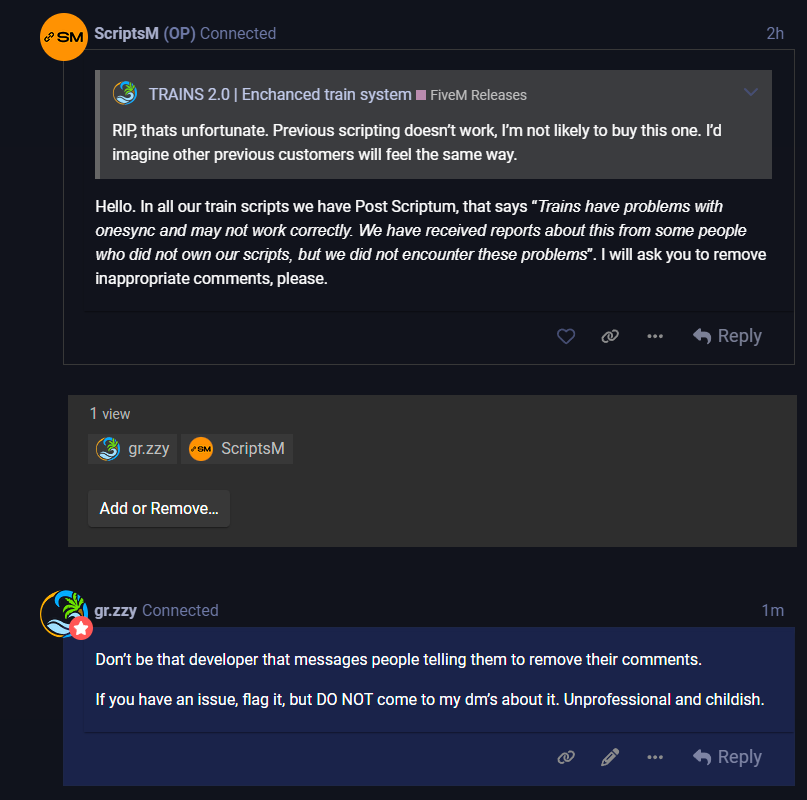Copy link to the ScriptsM post
Screen dimensions: 807x800
click(610, 337)
